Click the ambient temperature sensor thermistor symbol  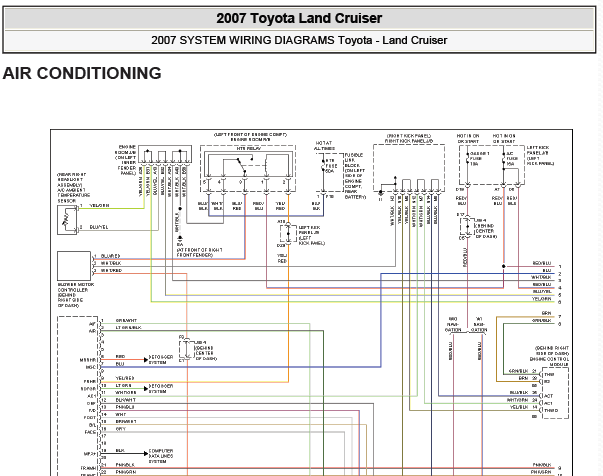coord(67,220)
